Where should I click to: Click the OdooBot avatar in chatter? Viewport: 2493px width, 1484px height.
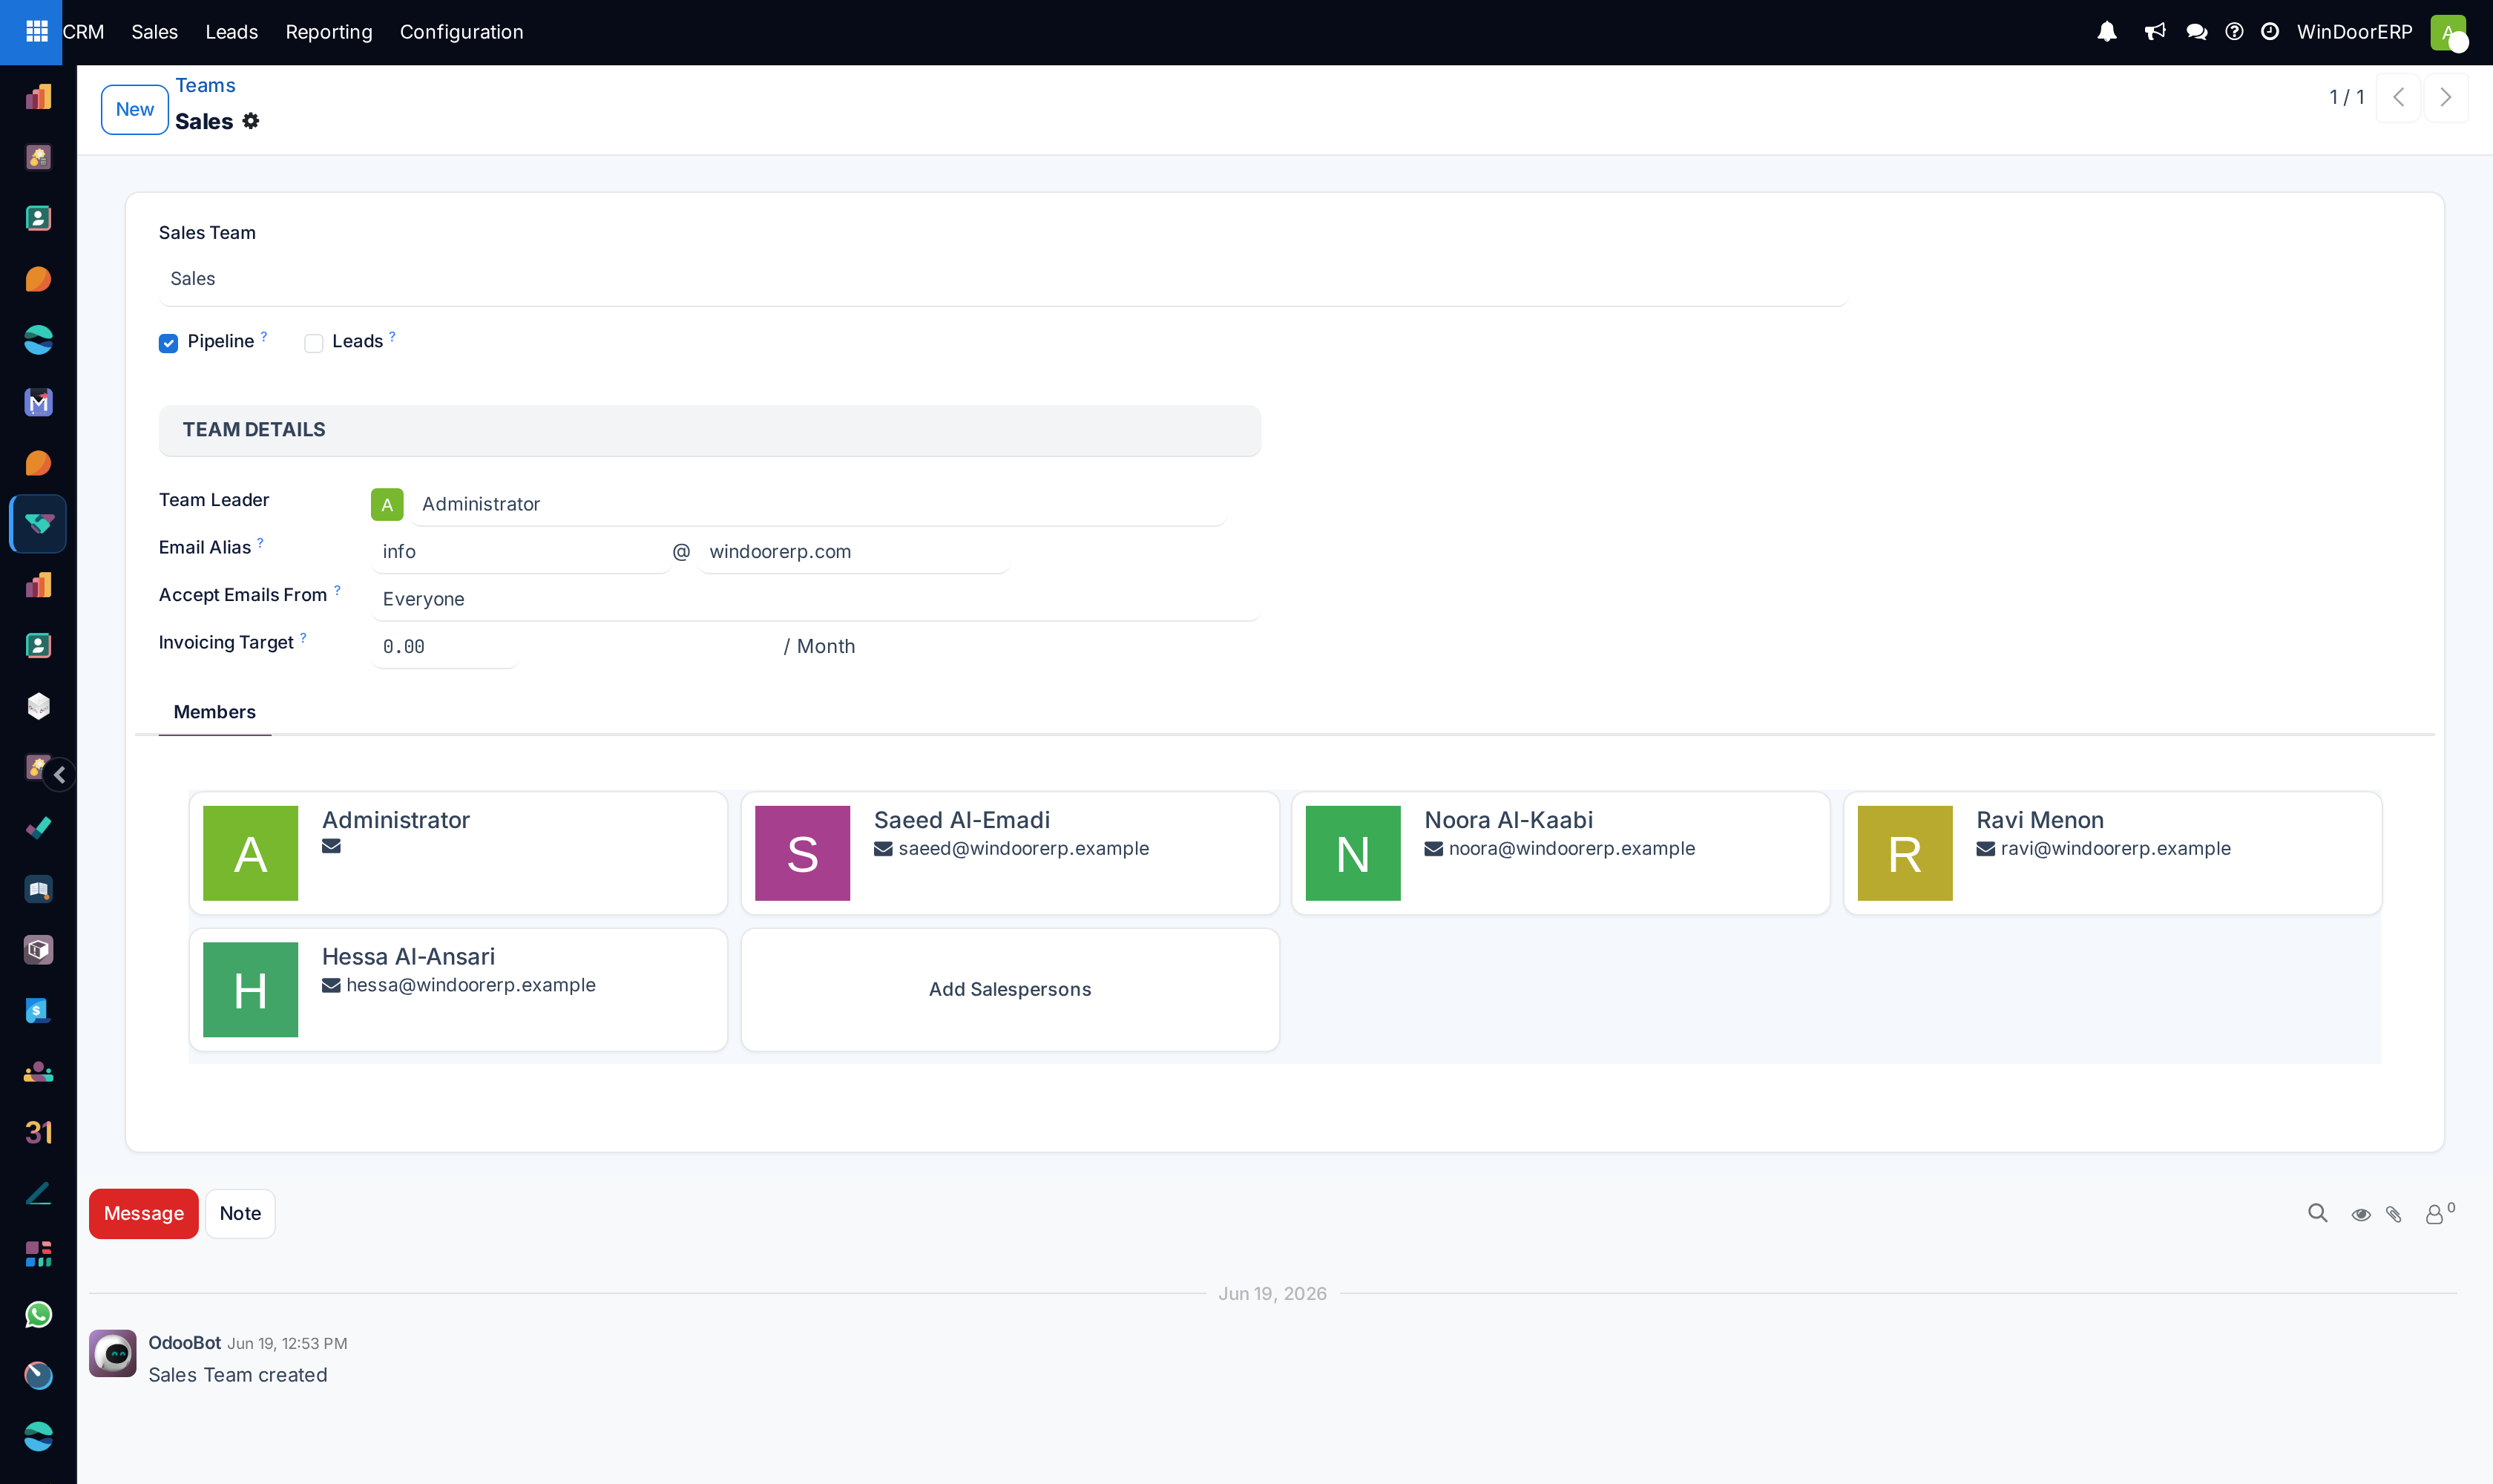click(113, 1353)
